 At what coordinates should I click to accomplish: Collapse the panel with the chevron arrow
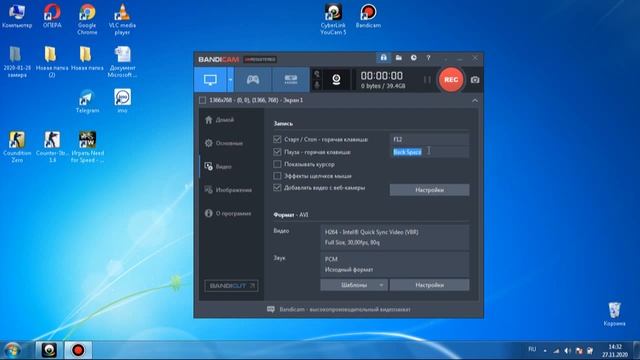tap(475, 100)
